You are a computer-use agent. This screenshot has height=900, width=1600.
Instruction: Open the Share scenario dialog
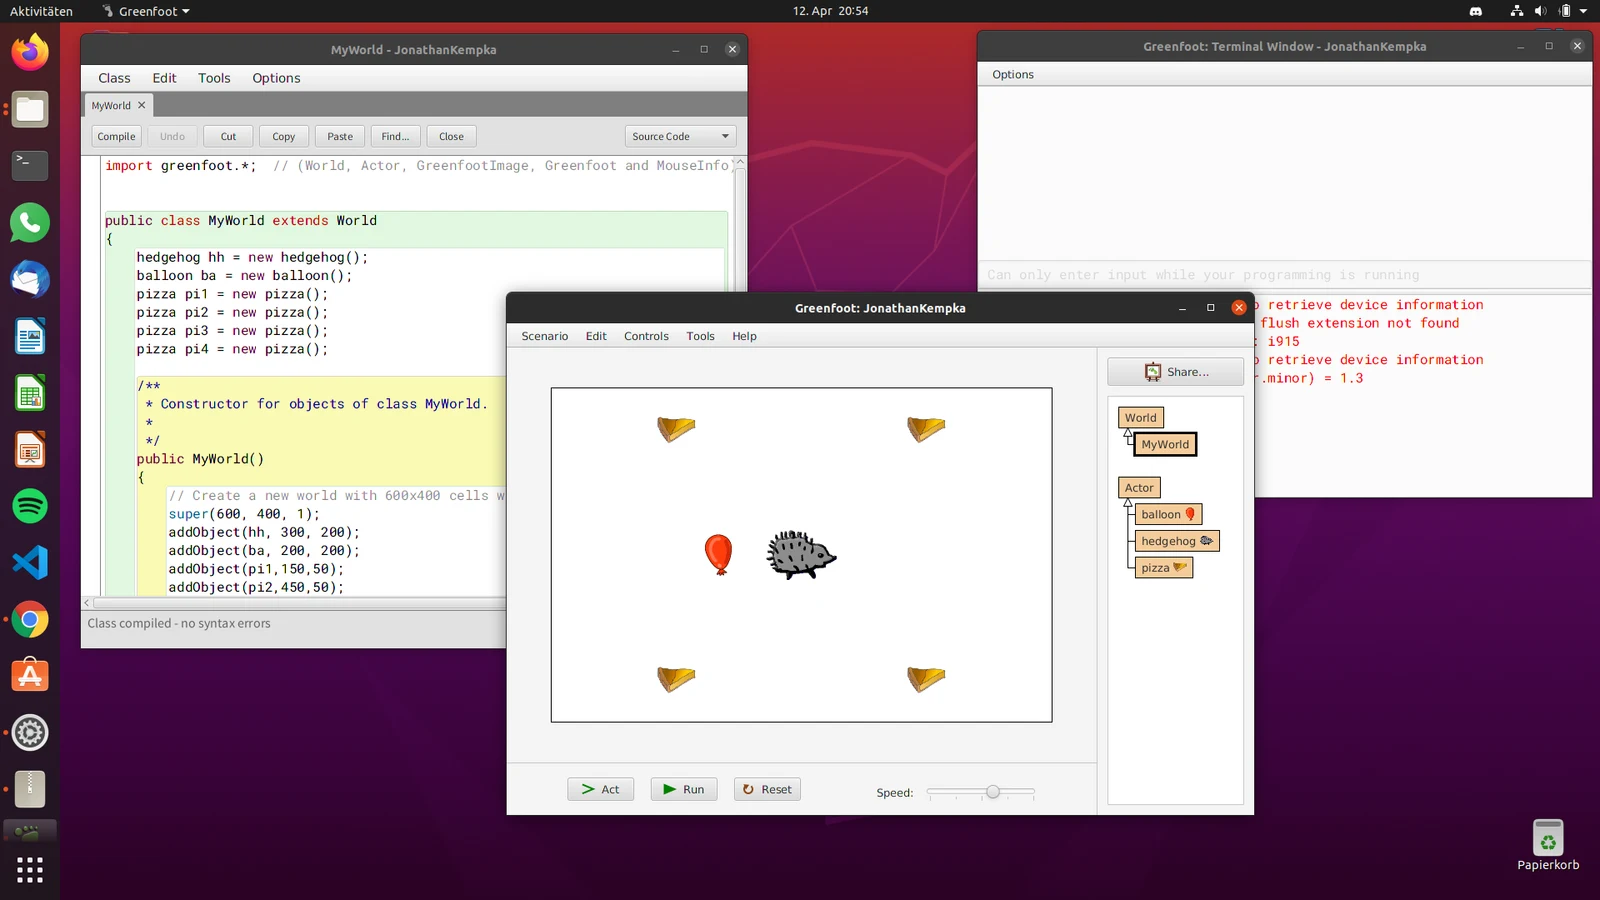(x=1176, y=371)
